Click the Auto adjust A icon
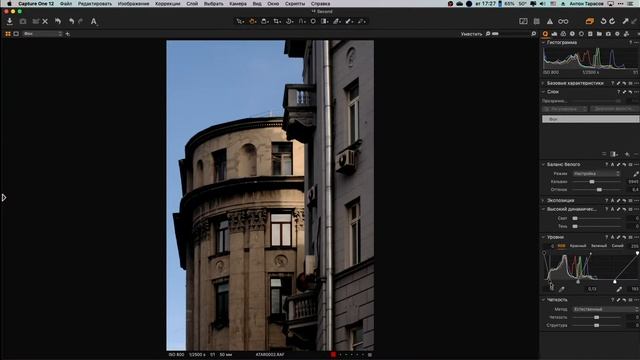 pos(93,21)
